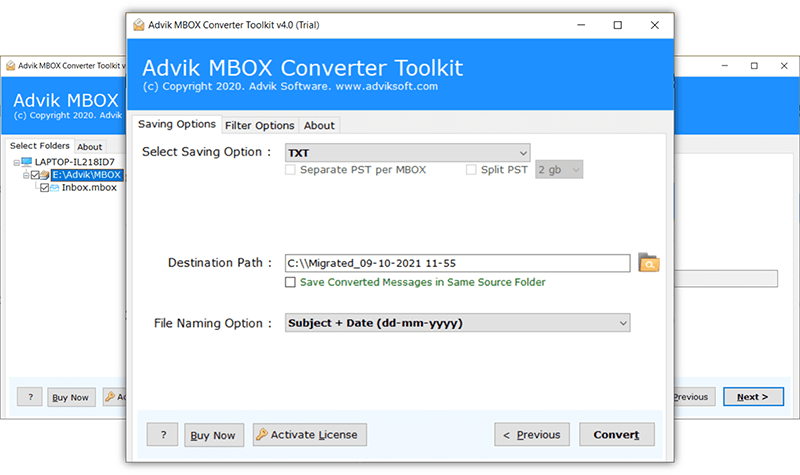The image size is (800, 475).
Task: Click the envelope app icon in back window title
Action: pos(10,66)
